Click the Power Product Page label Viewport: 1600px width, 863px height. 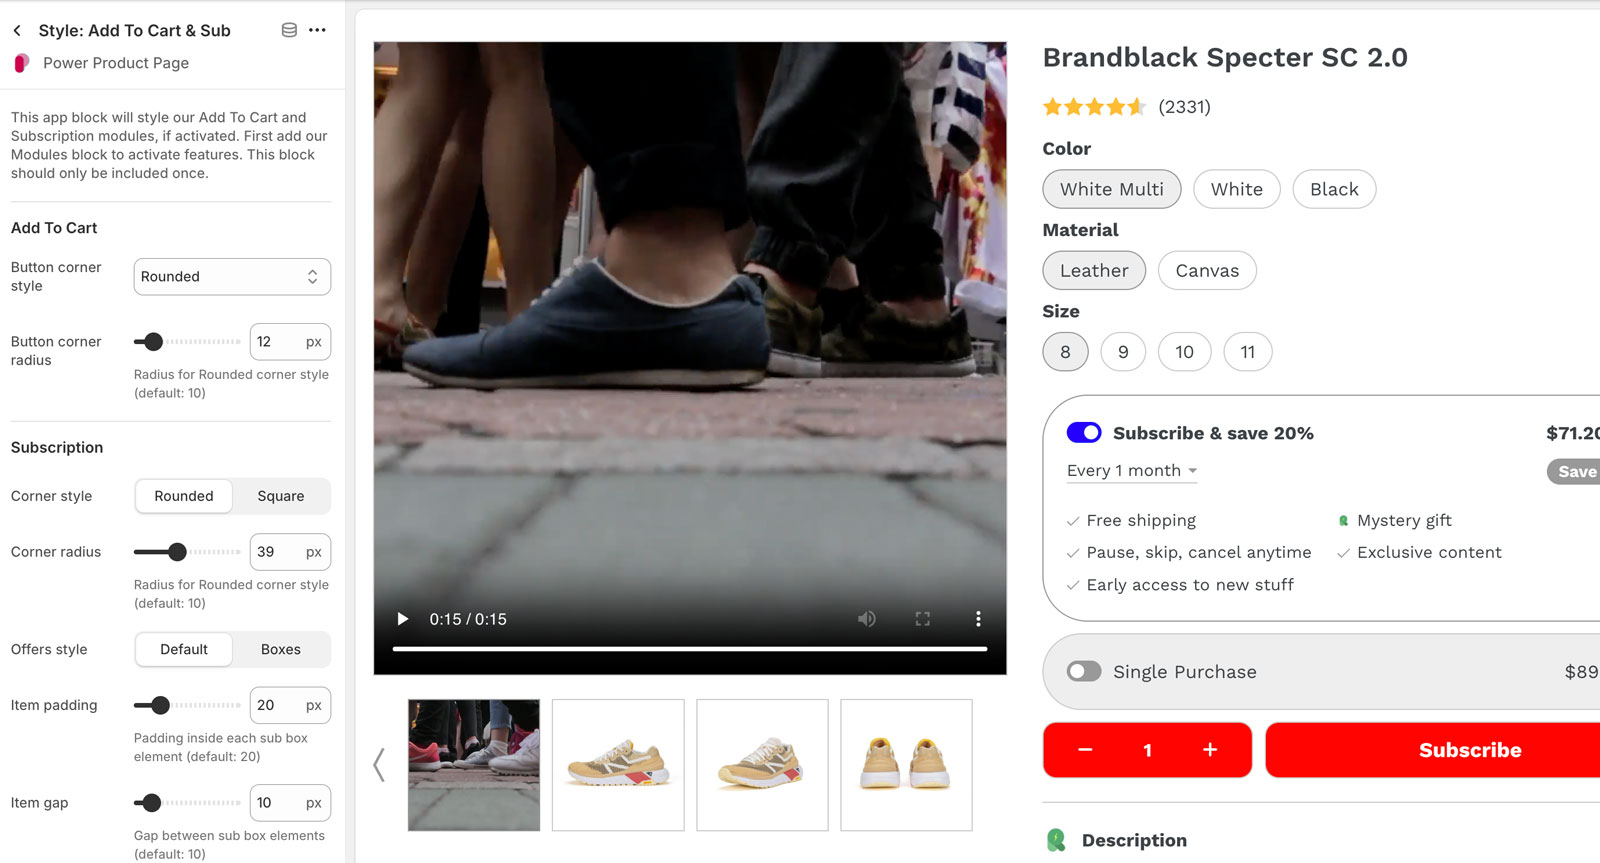[116, 63]
